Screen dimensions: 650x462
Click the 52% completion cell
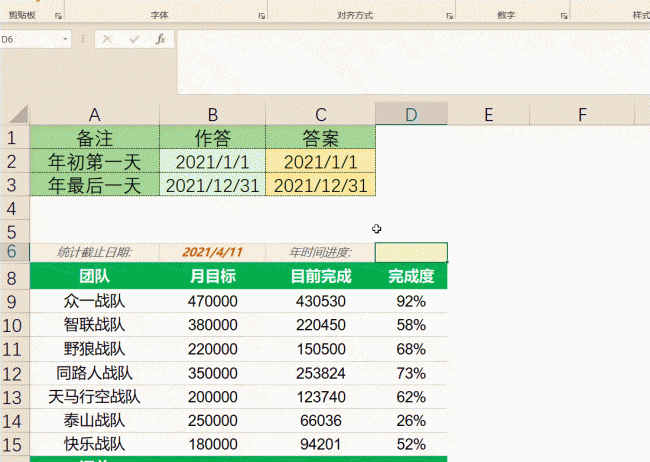411,444
